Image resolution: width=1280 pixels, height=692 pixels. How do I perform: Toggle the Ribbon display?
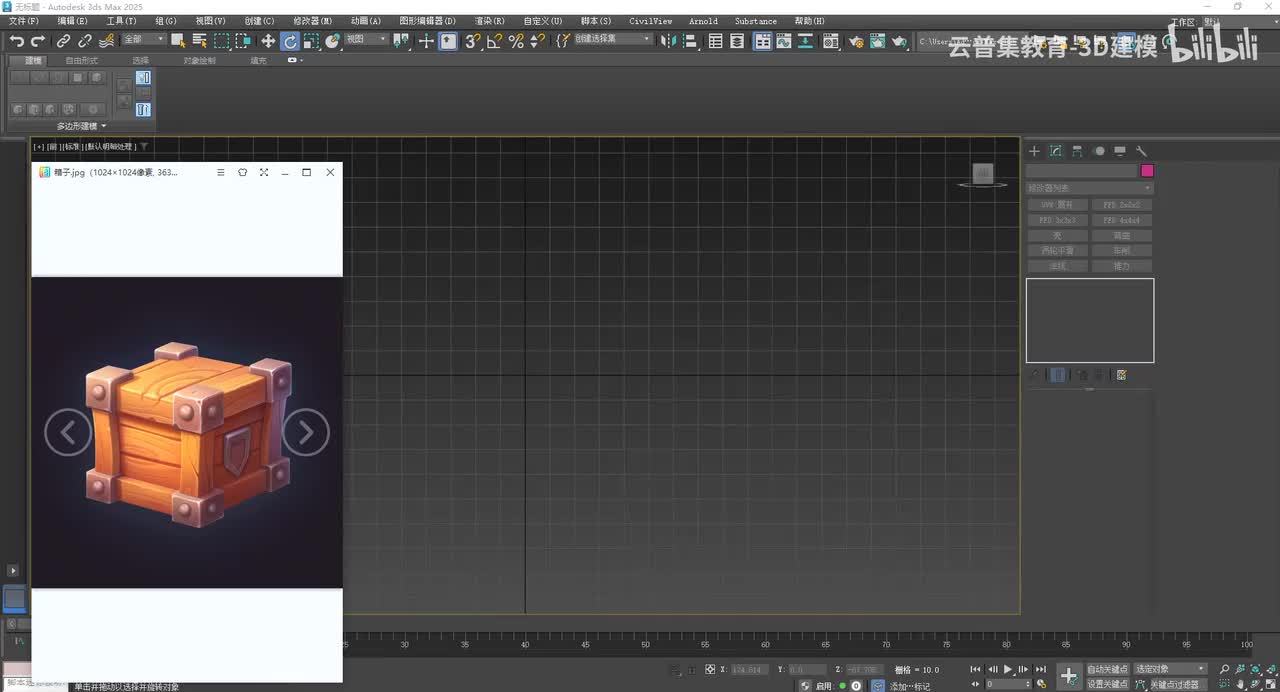click(x=762, y=41)
